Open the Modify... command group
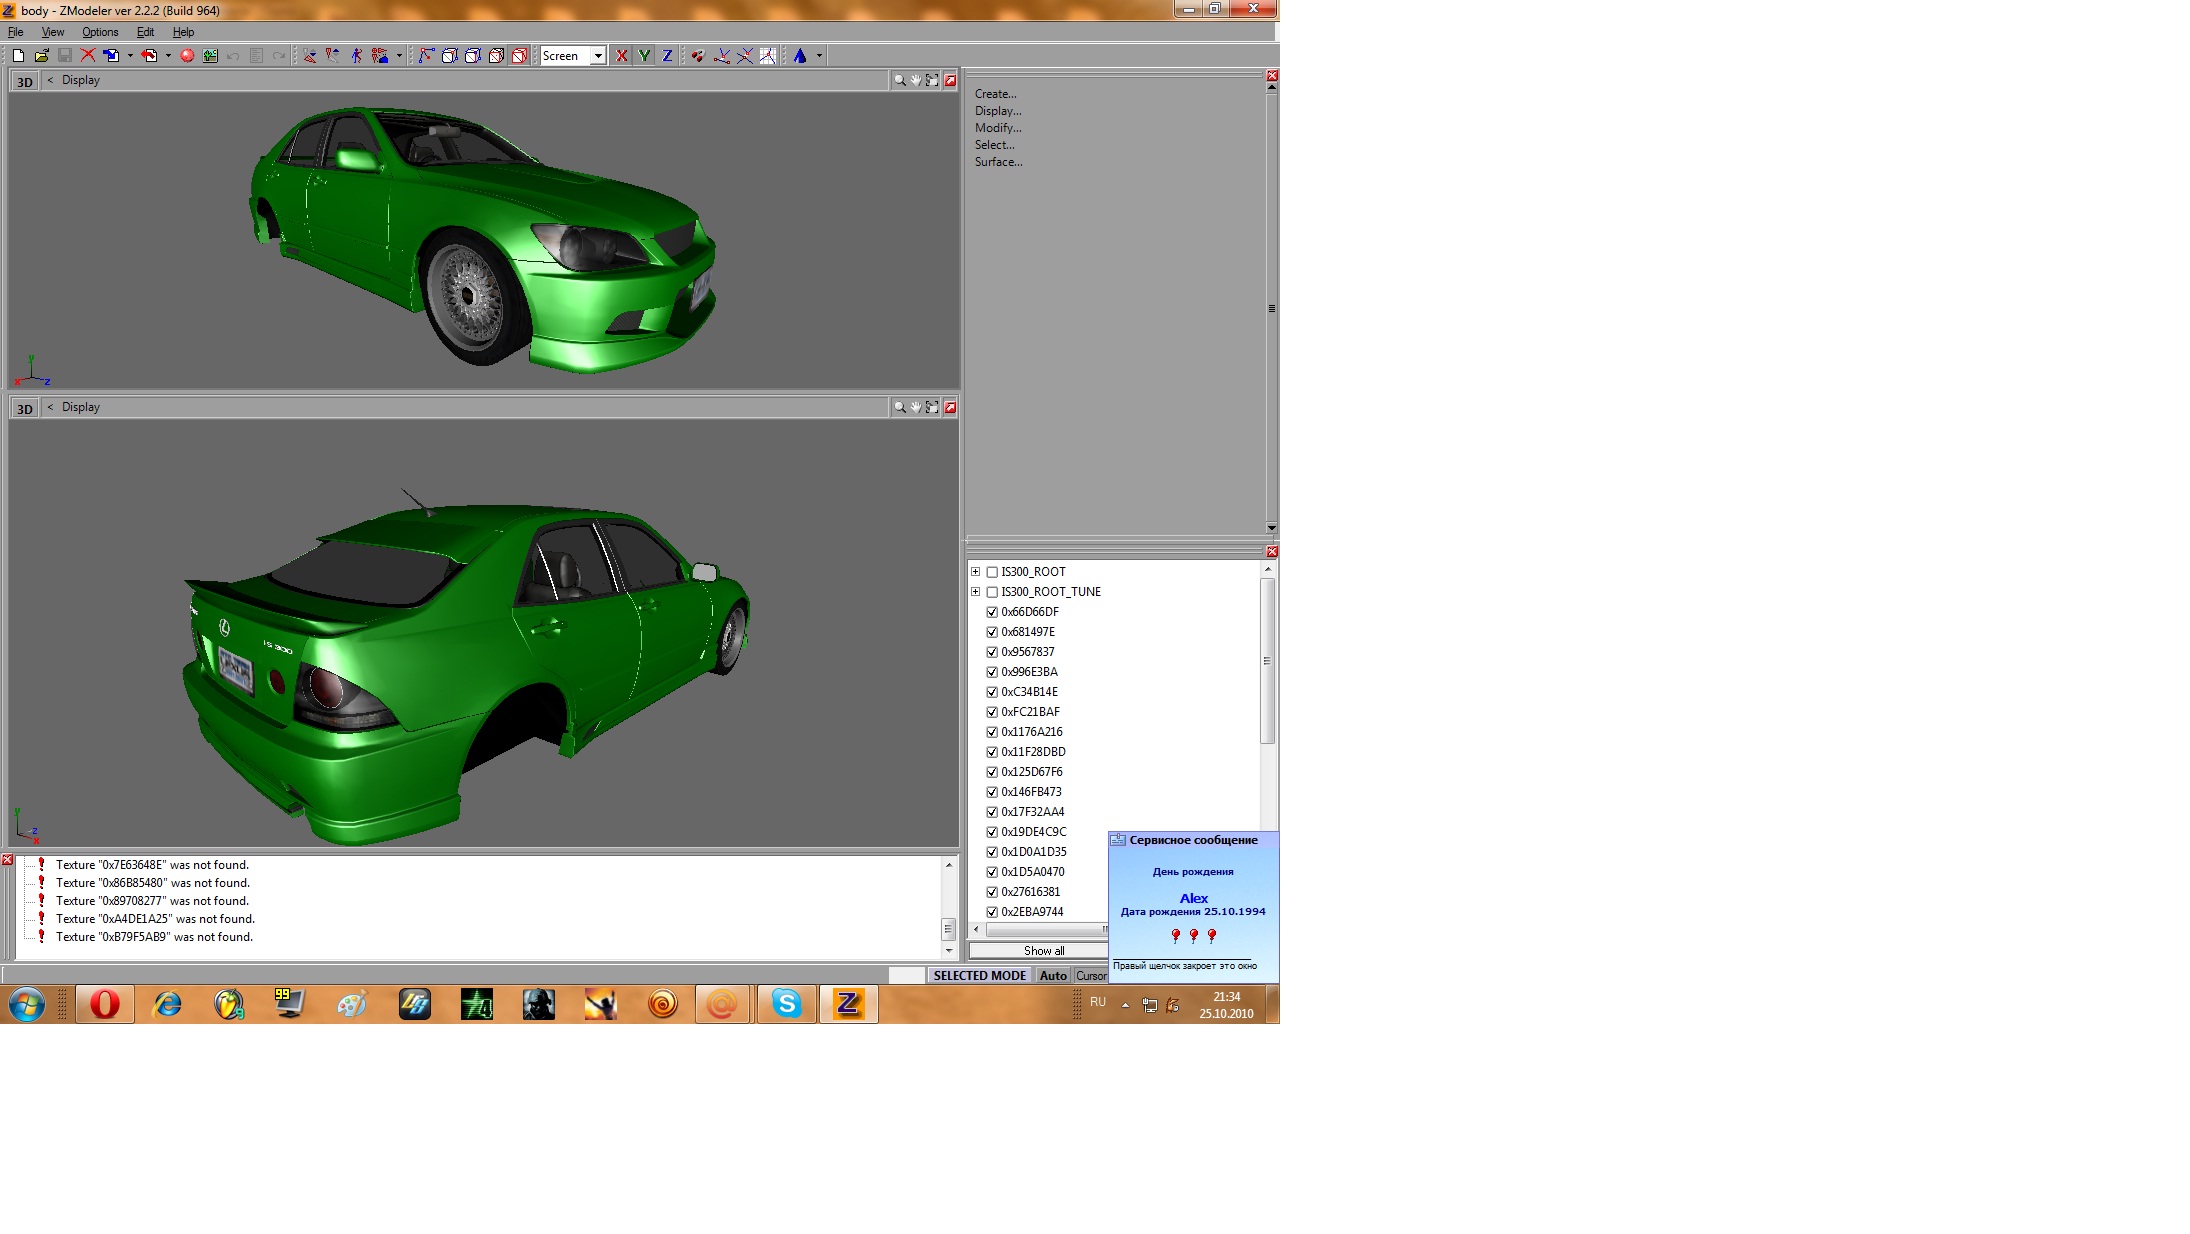 [997, 128]
